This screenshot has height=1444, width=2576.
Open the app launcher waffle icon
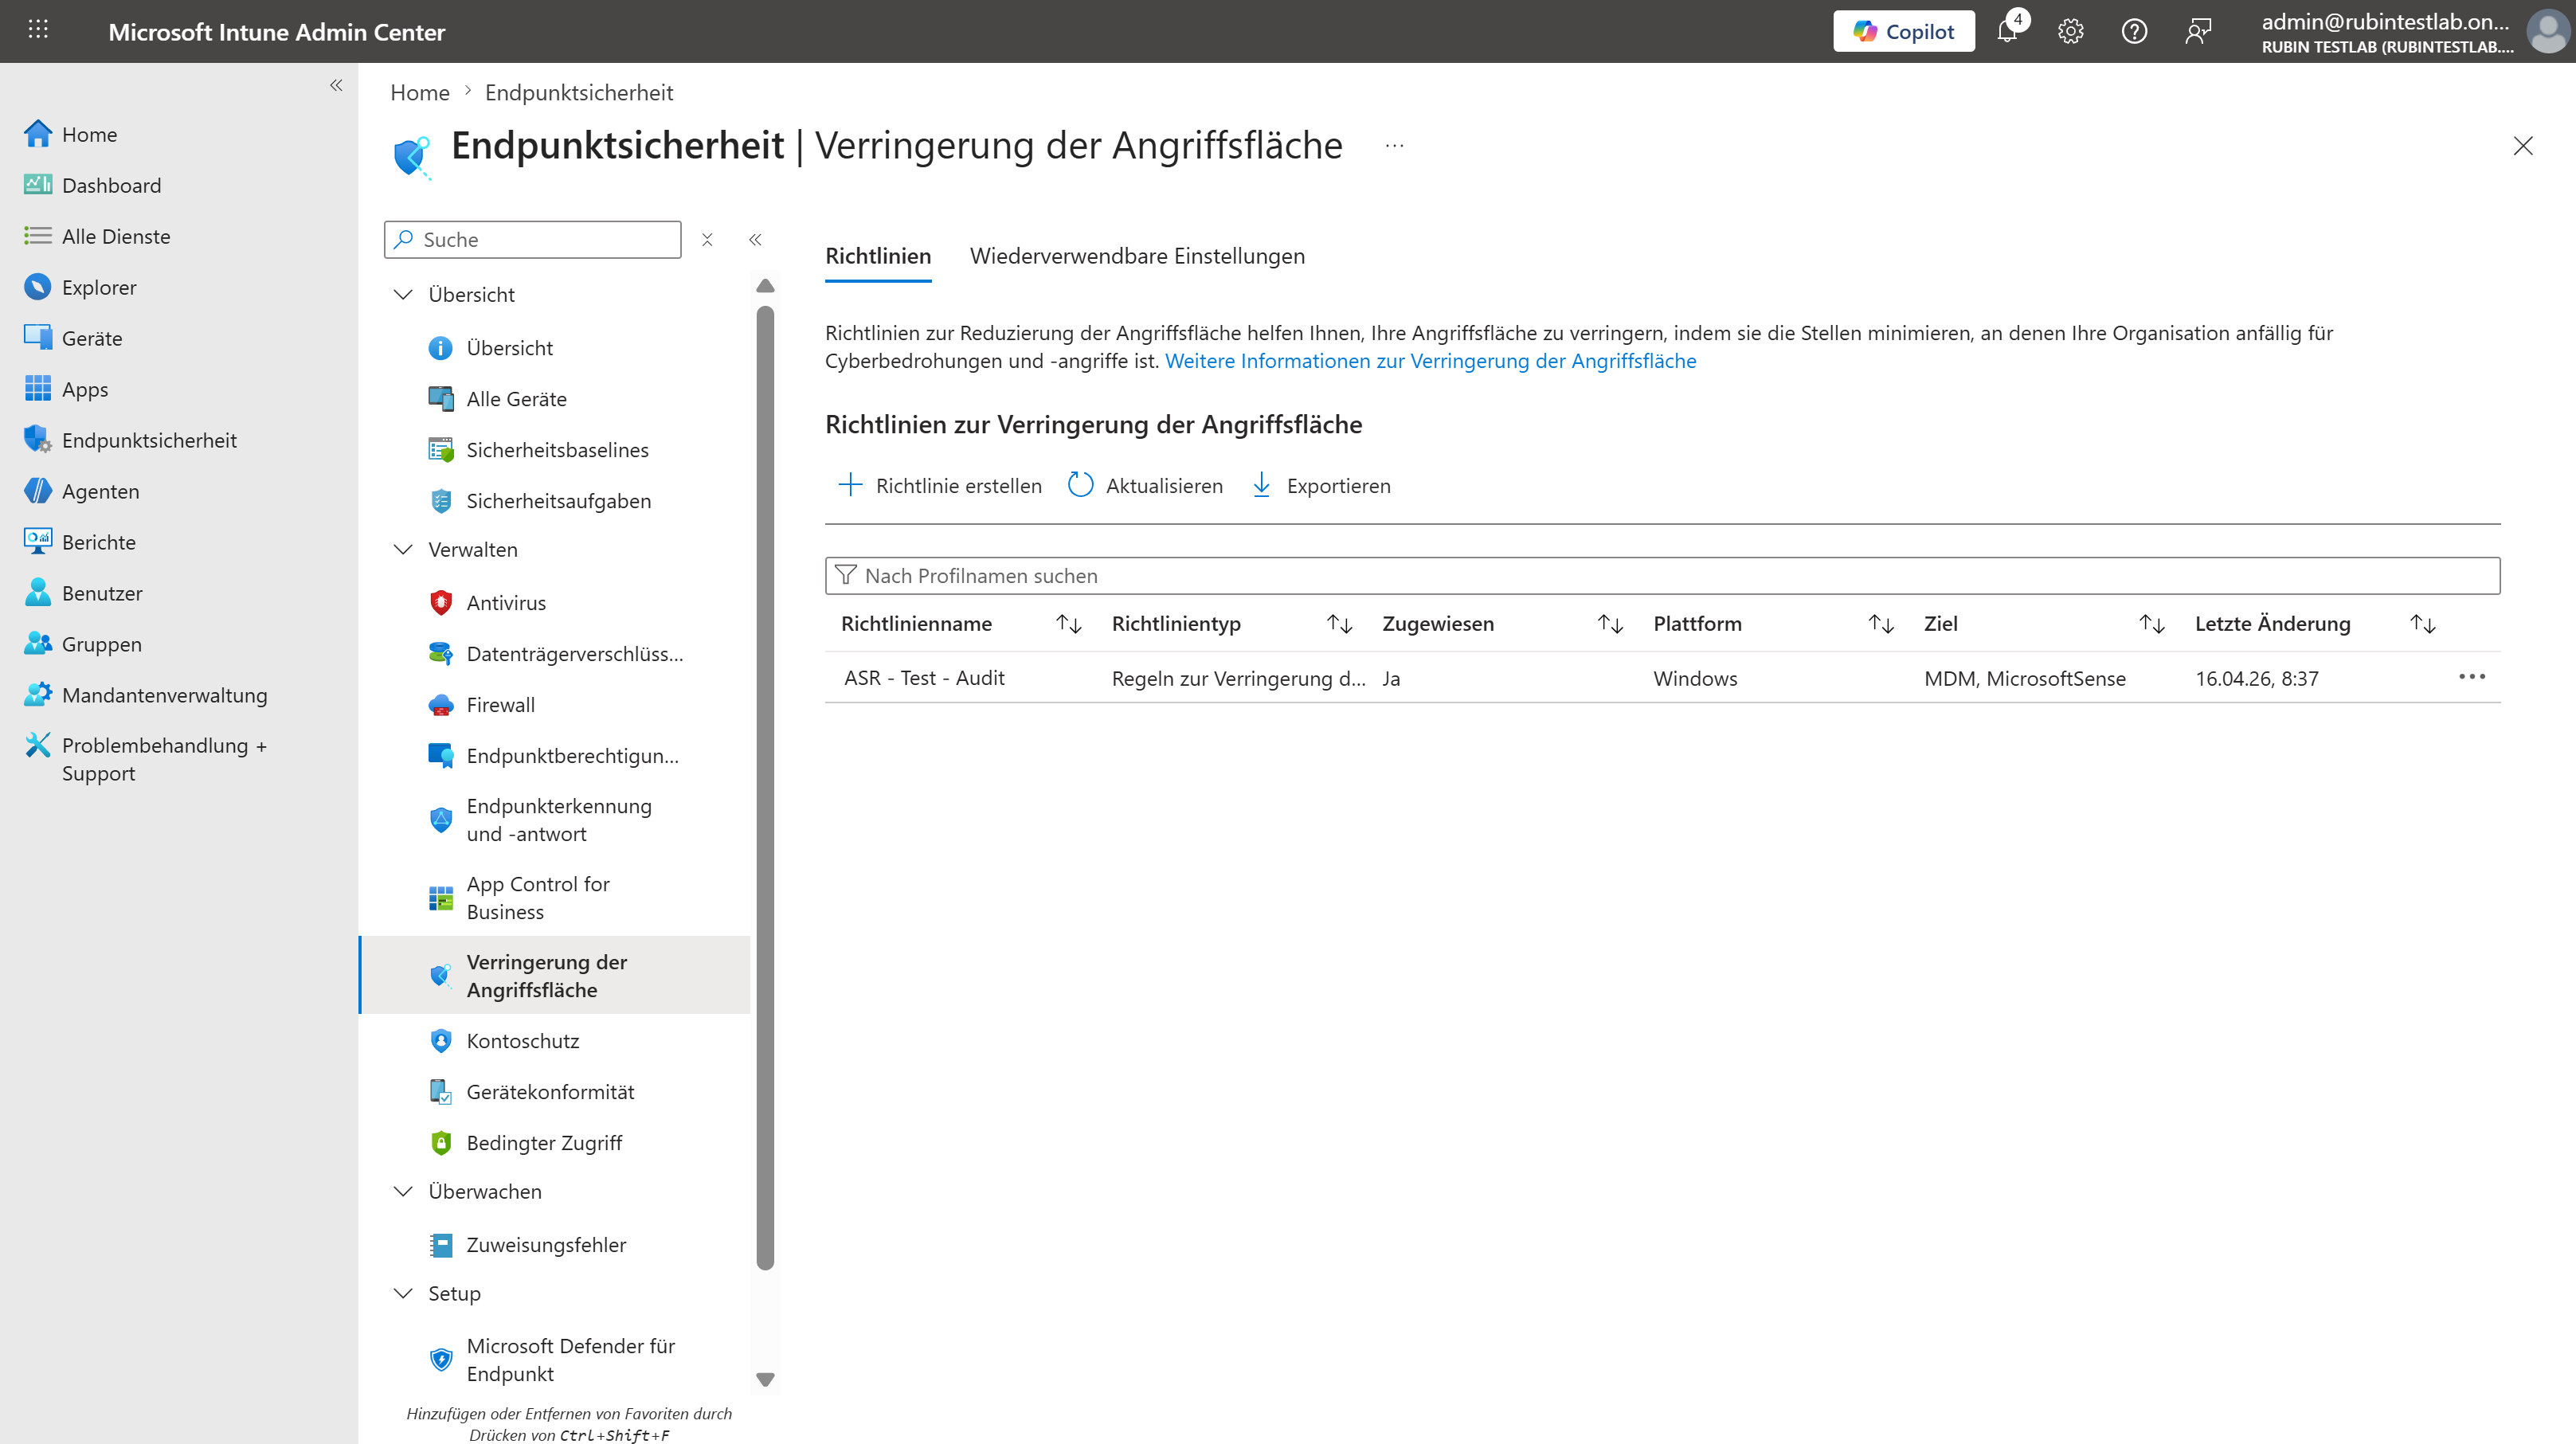[38, 30]
